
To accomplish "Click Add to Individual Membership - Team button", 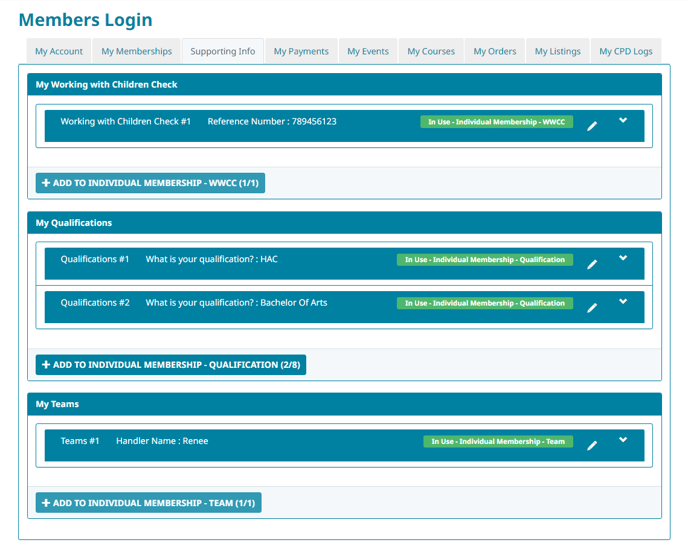I will click(x=148, y=503).
